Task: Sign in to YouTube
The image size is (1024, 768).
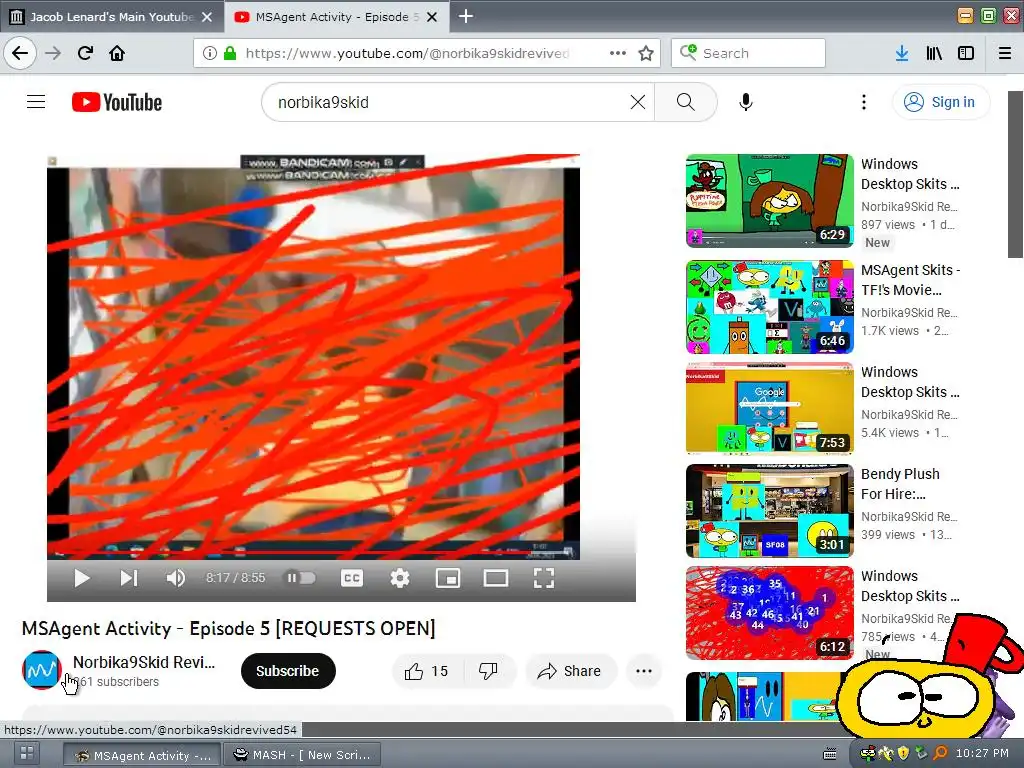Action: click(940, 102)
